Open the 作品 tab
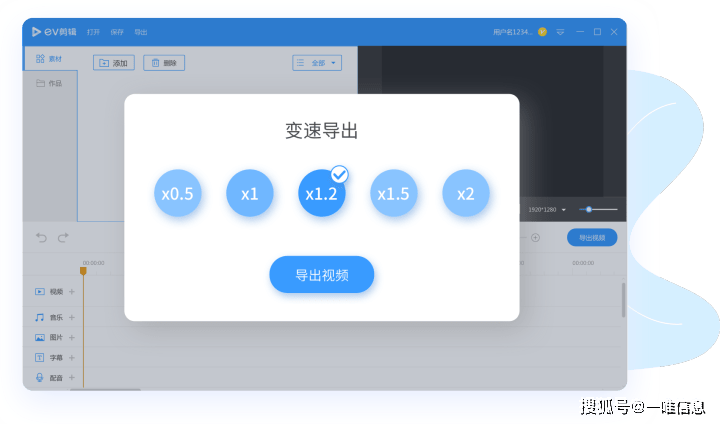Viewport: 720px width, 424px height. coord(49,83)
